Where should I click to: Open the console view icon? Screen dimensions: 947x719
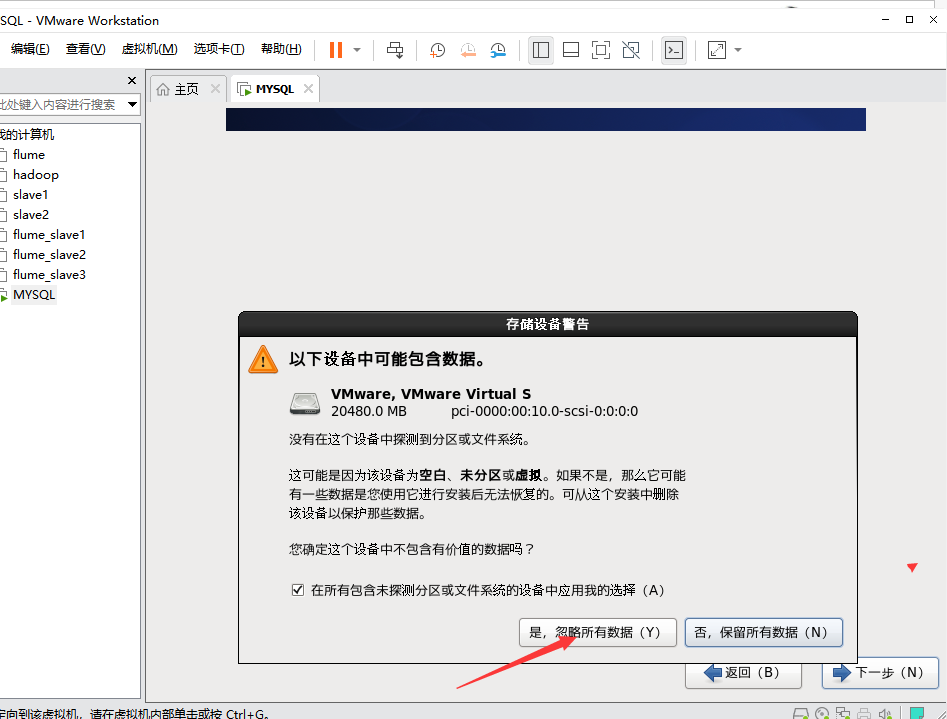(x=673, y=50)
